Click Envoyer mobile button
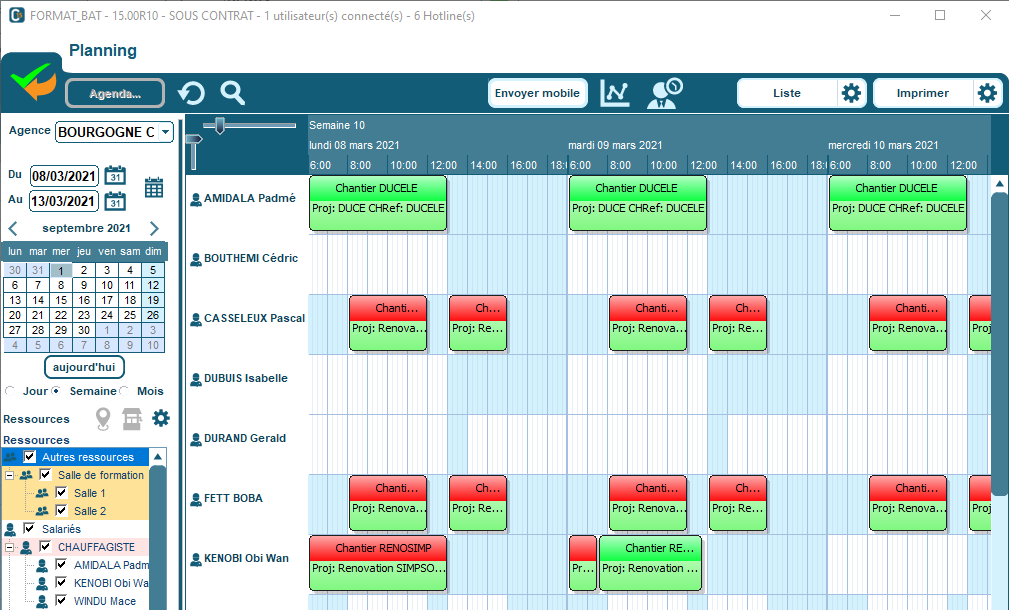This screenshot has width=1009, height=610. click(x=537, y=93)
